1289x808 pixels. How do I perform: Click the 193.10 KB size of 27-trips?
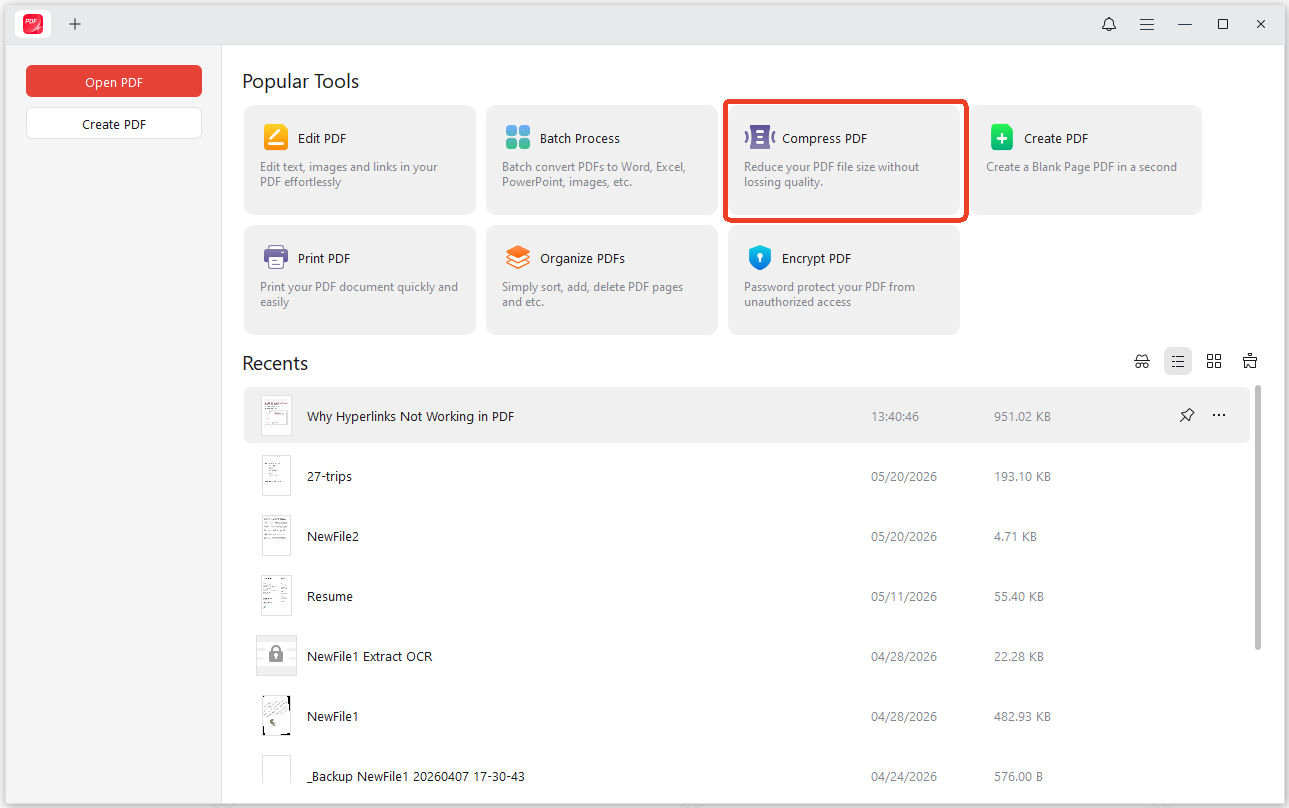point(1022,476)
